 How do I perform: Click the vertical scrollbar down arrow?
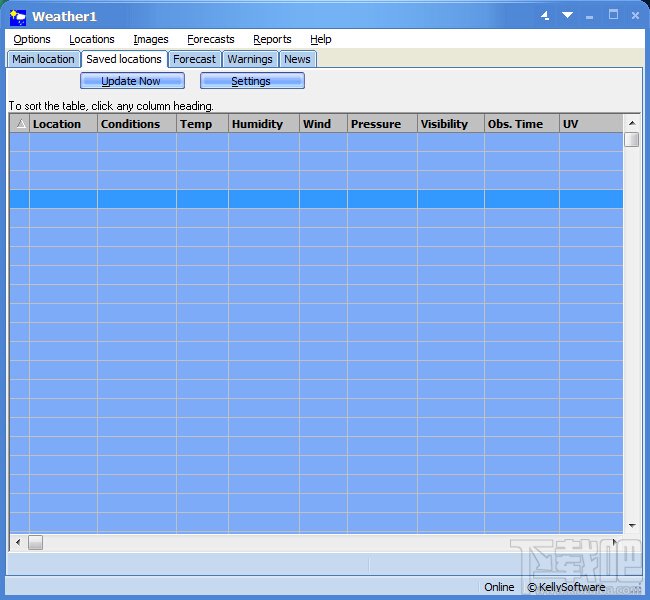(632, 525)
